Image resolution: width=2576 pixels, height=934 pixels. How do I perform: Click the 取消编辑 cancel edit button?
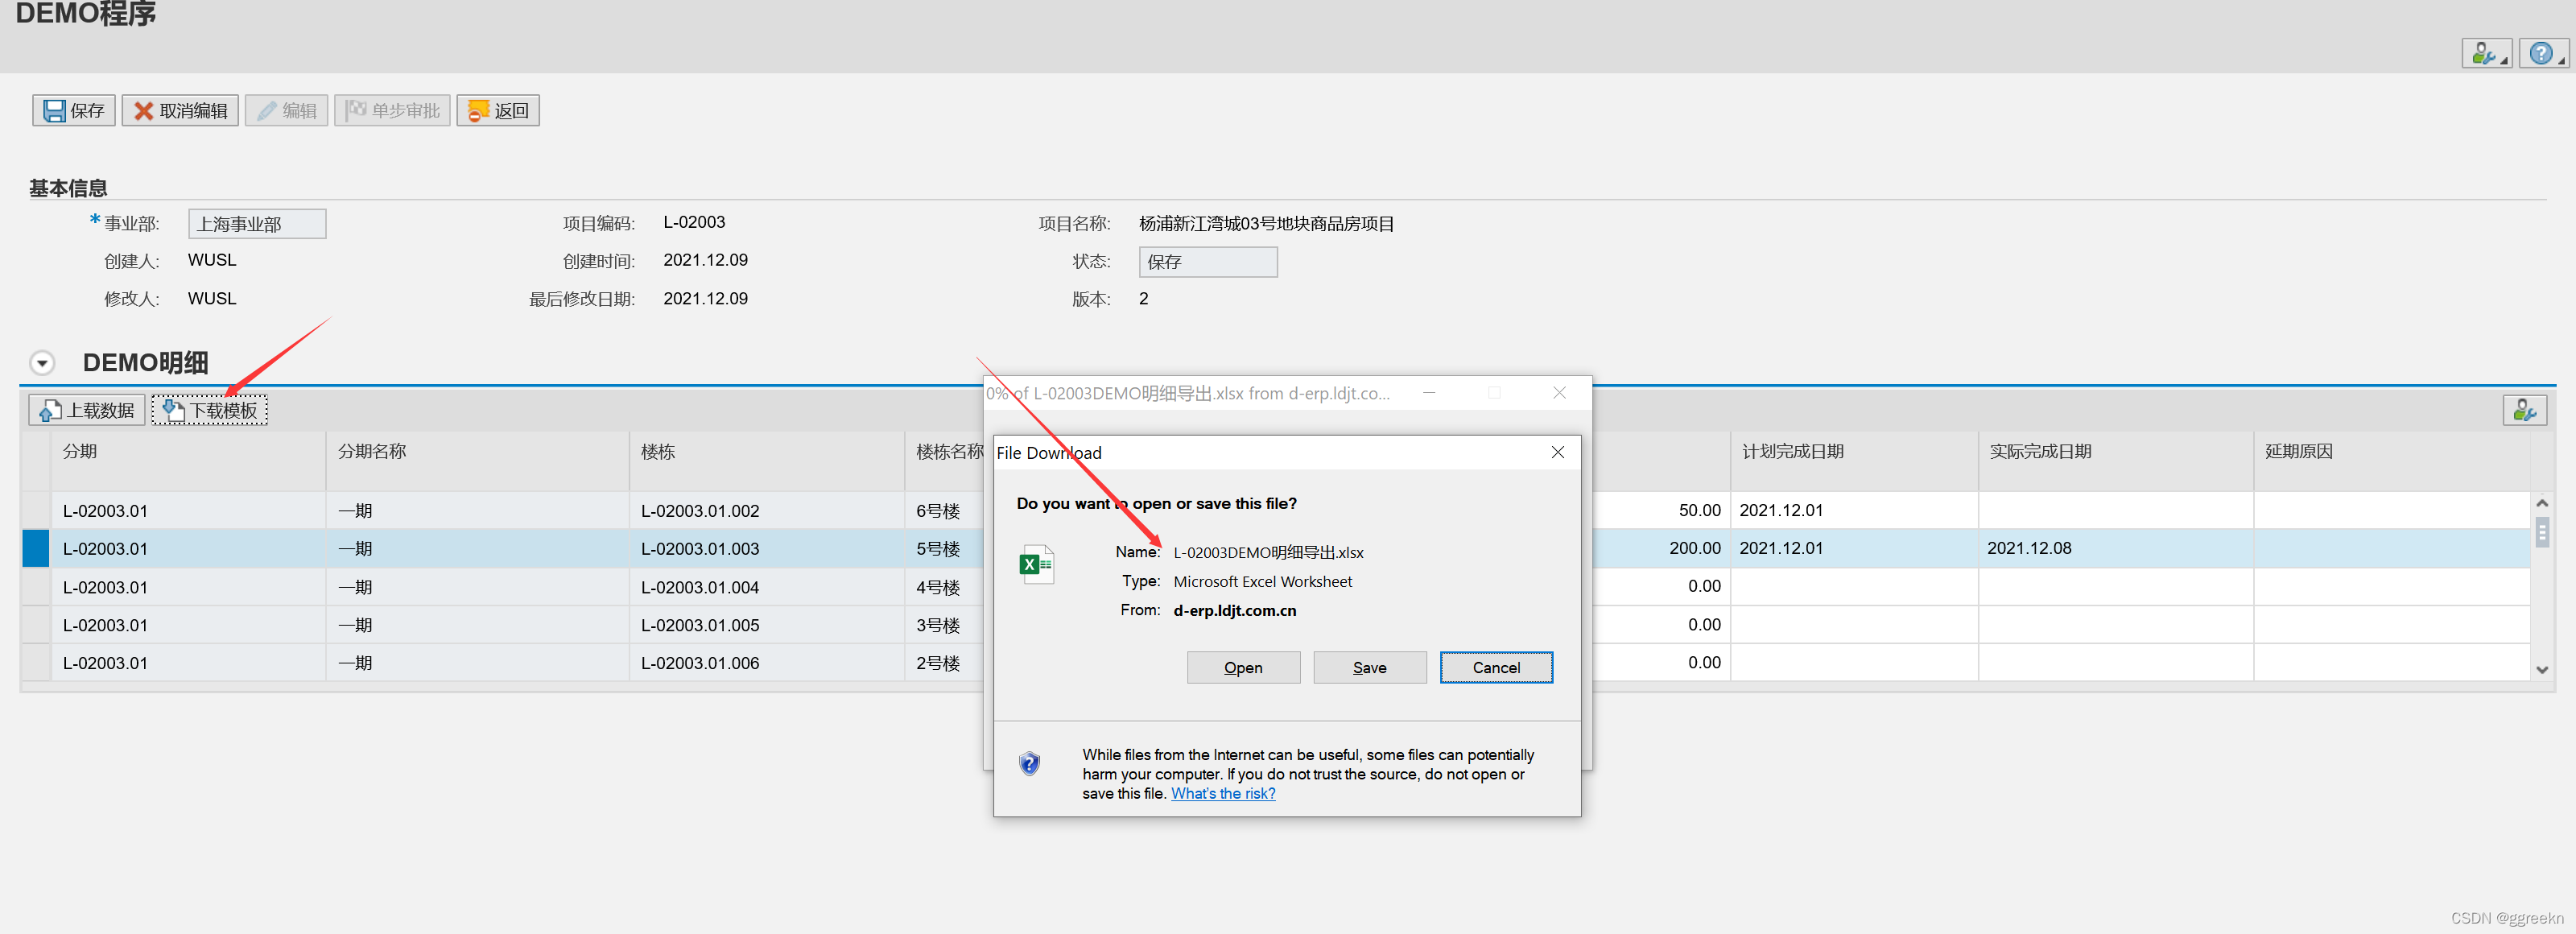click(180, 110)
